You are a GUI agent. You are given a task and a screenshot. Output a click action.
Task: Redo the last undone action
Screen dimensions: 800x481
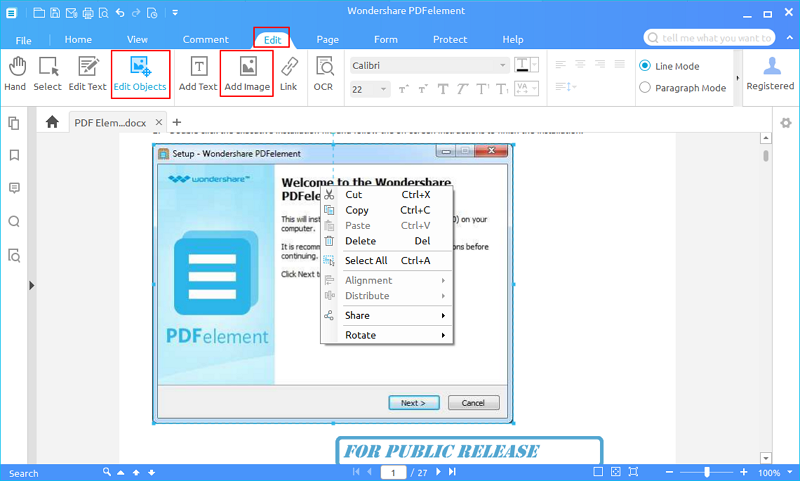(x=136, y=13)
